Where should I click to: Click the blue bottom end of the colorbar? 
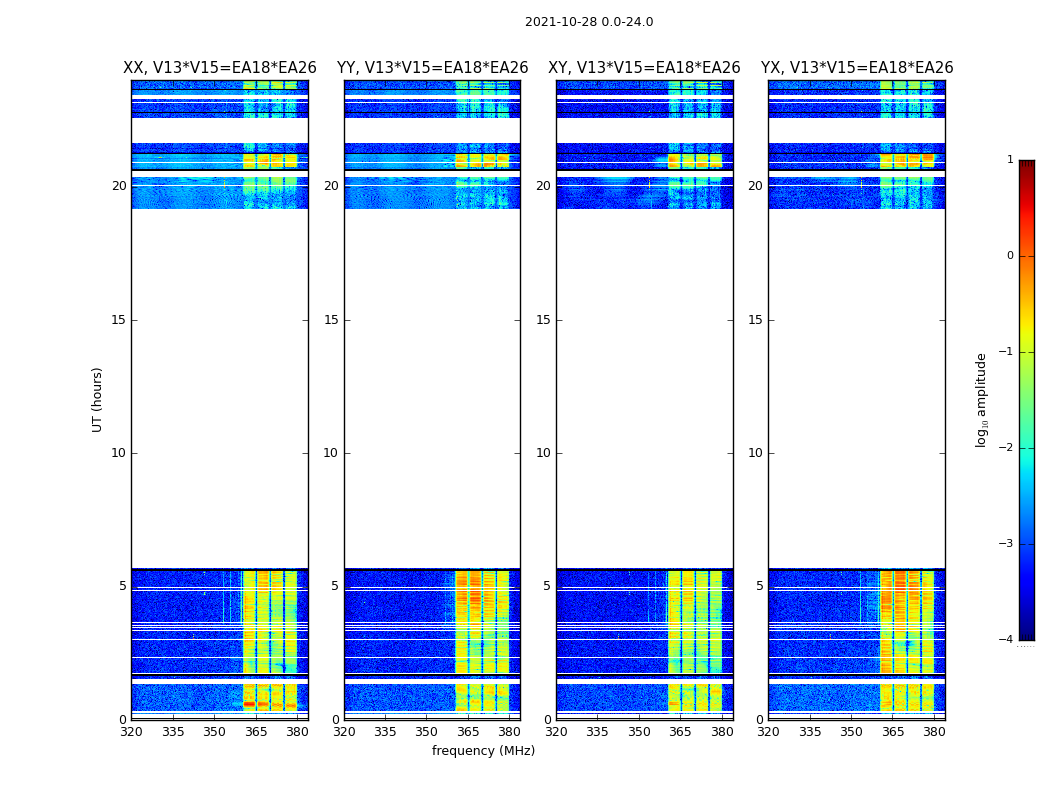point(1027,634)
